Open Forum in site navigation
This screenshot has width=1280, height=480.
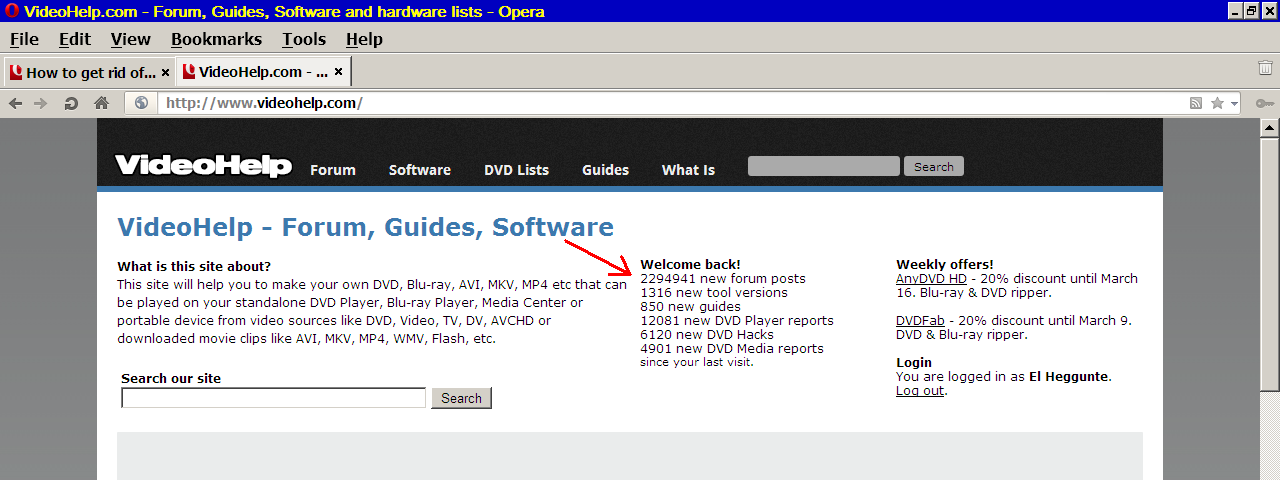pos(333,170)
